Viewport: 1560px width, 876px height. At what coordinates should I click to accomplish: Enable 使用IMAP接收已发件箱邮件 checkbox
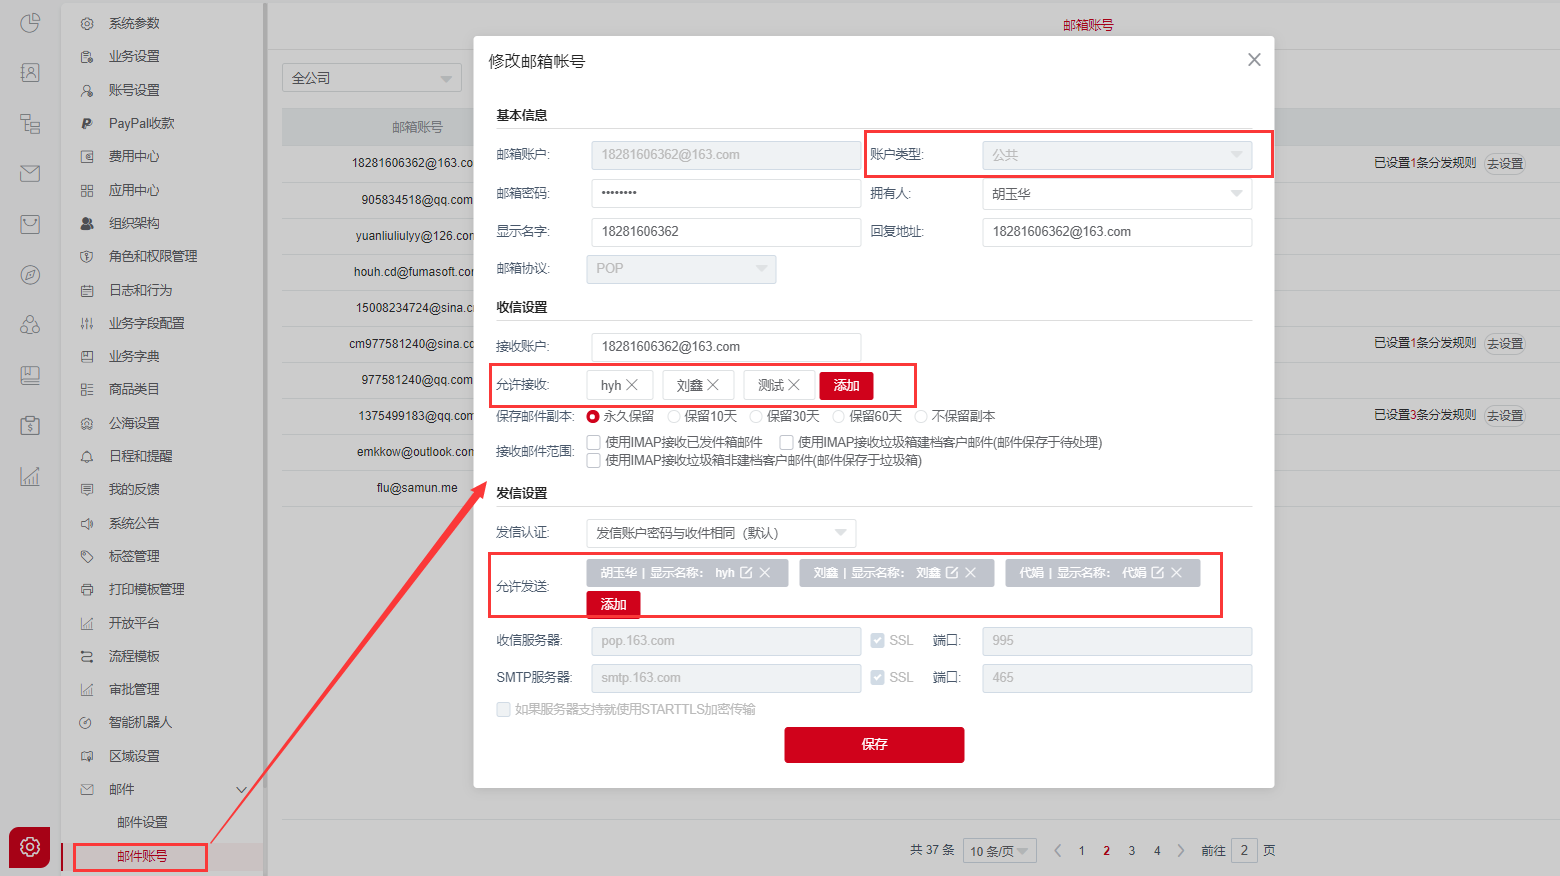[x=594, y=442]
